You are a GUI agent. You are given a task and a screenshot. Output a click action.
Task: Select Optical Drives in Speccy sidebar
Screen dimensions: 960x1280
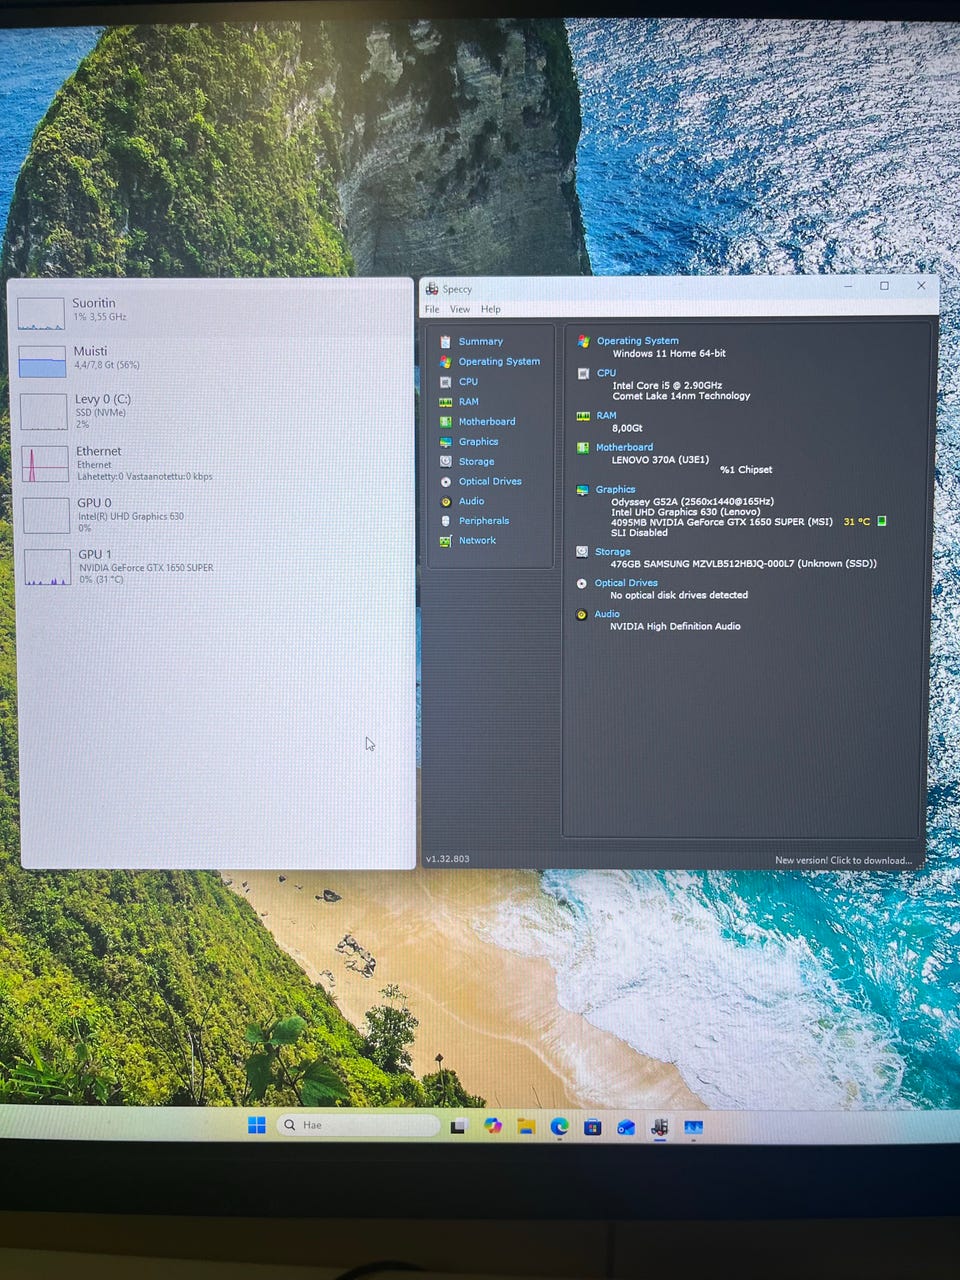[490, 481]
